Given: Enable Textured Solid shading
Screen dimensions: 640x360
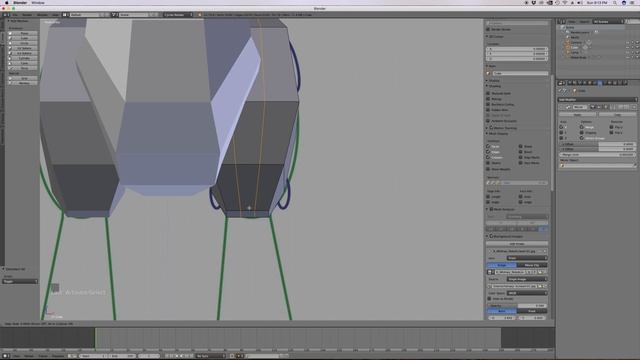Looking at the screenshot, I should pos(488,93).
